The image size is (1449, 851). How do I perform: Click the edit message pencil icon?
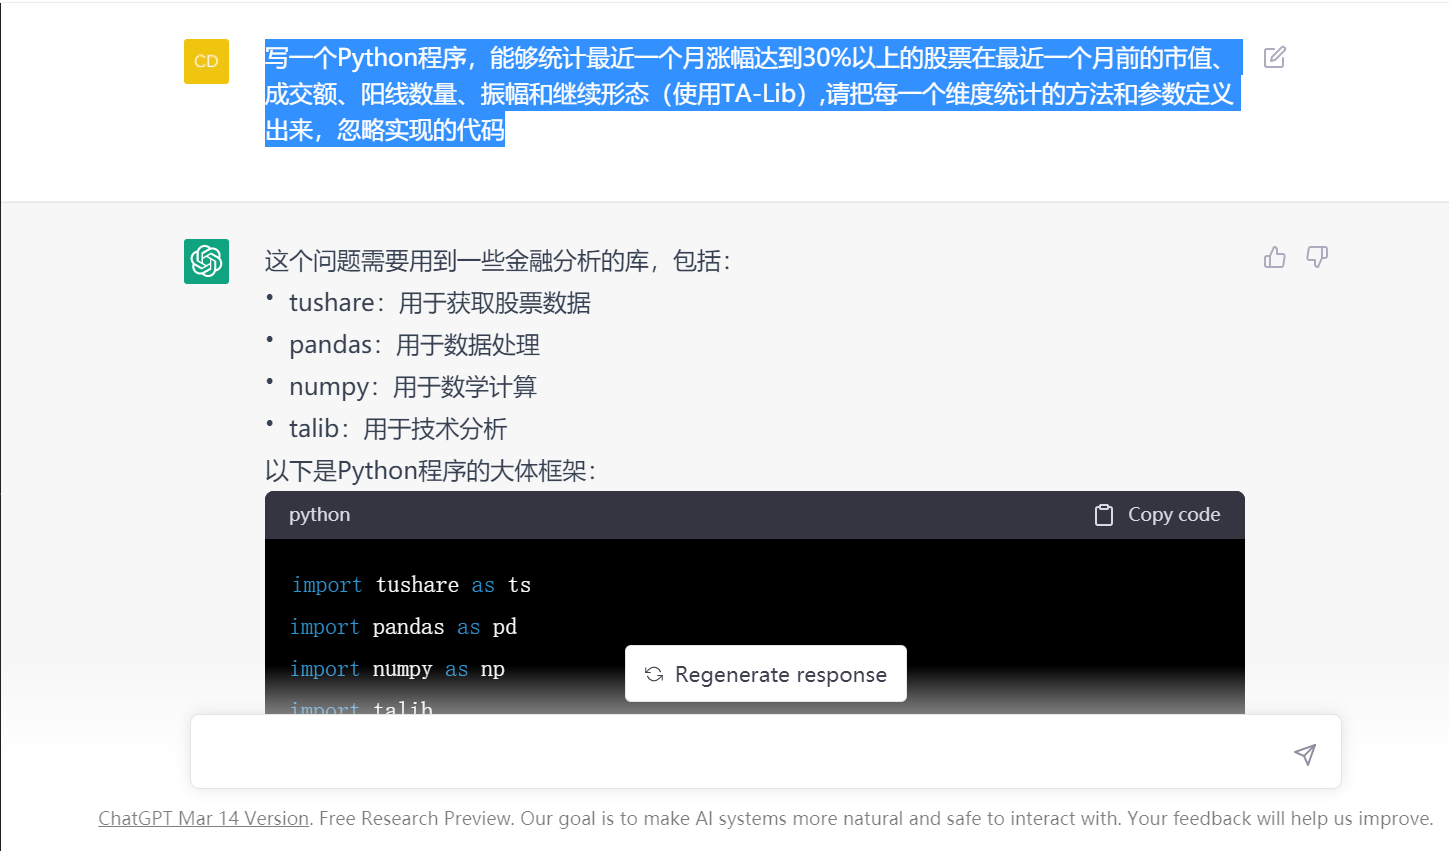[x=1274, y=57]
